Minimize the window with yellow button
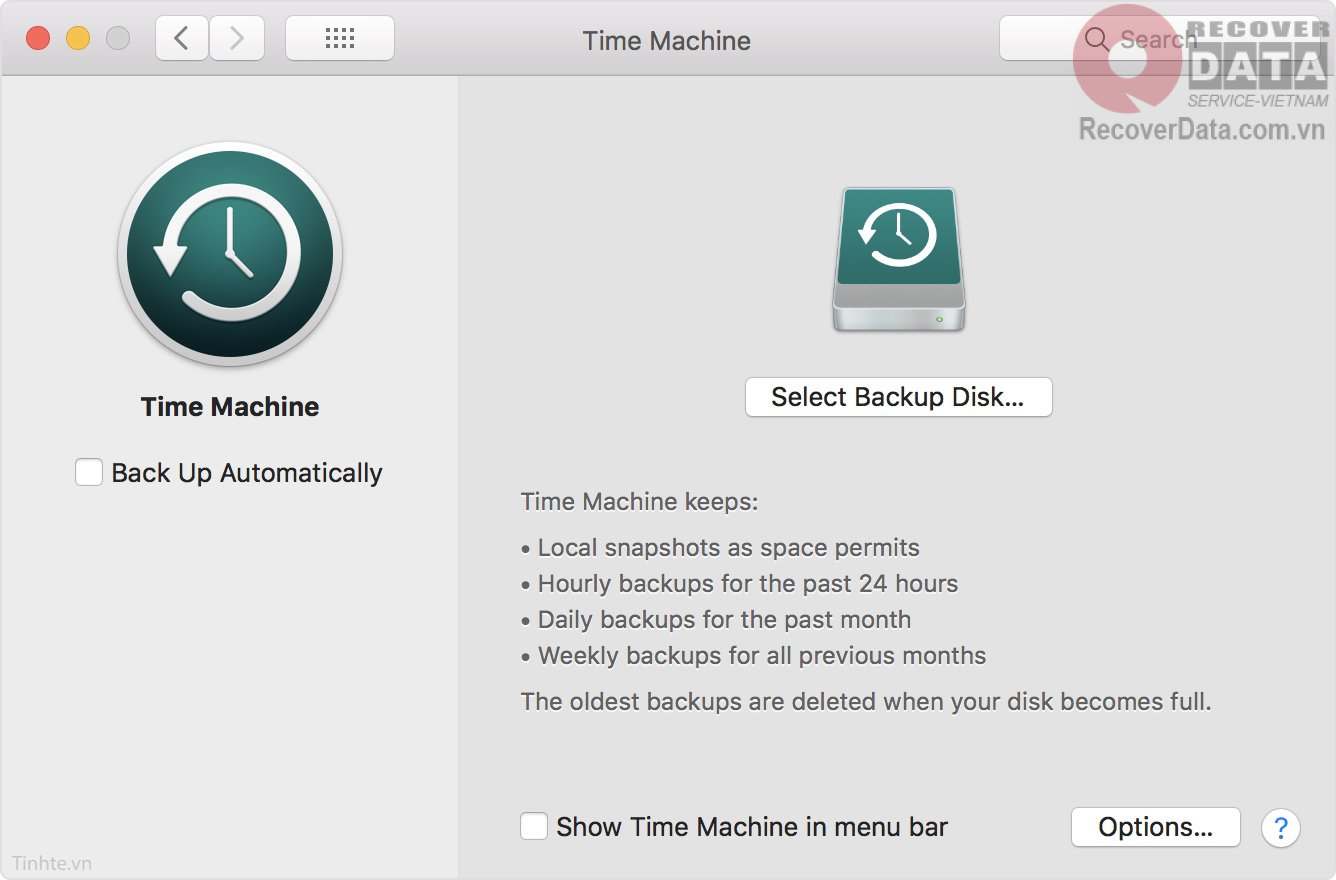 tap(78, 39)
